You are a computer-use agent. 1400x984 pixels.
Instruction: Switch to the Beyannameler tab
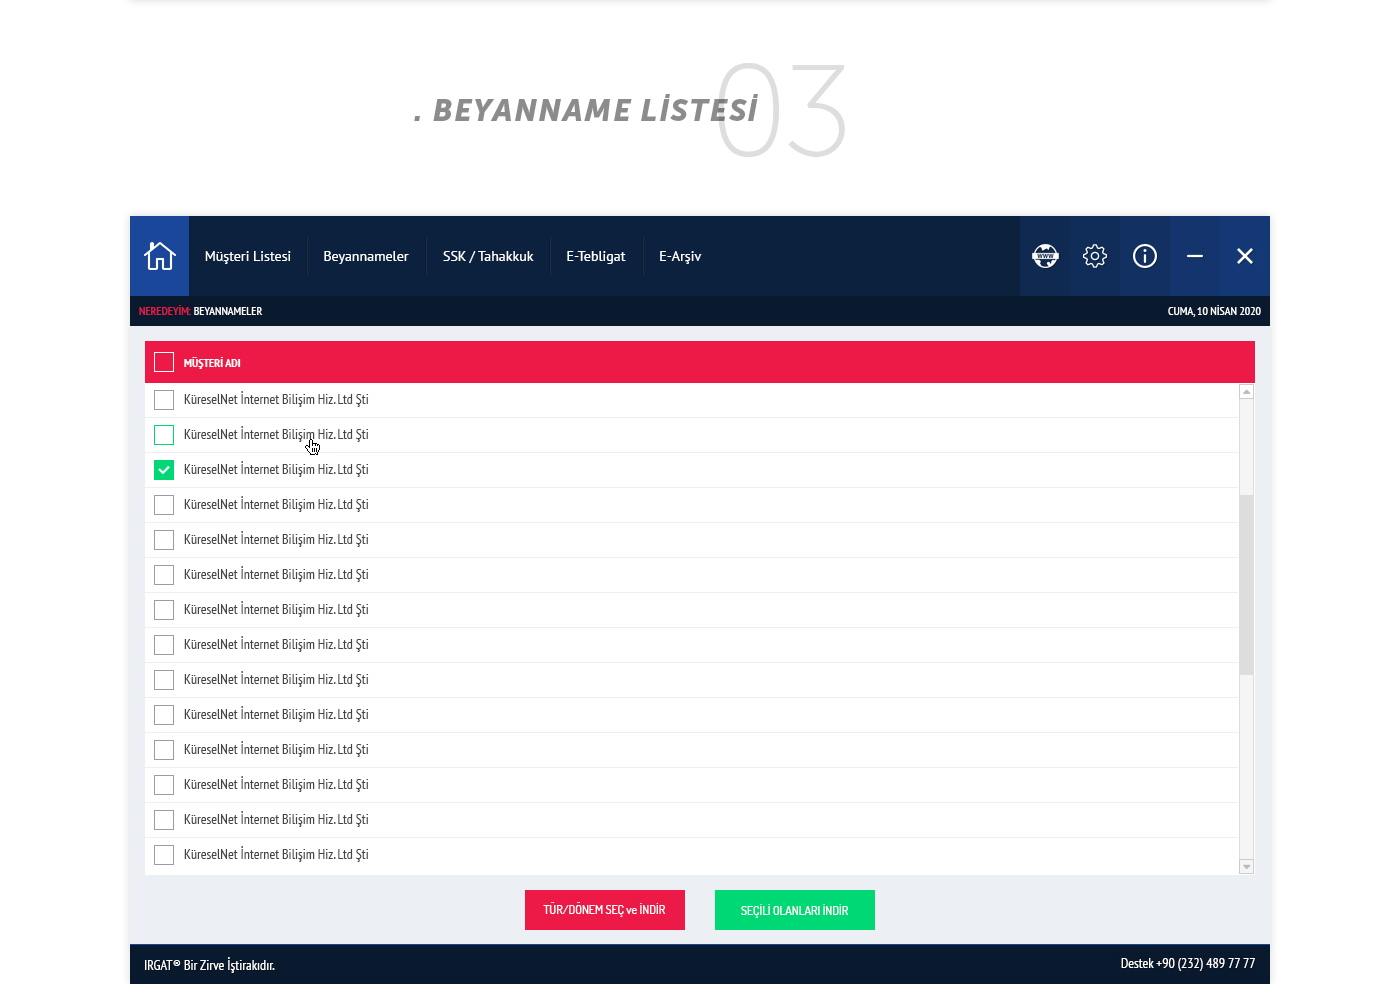coord(366,256)
